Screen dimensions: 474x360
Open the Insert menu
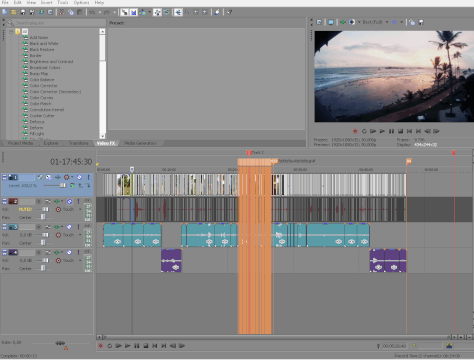pyautogui.click(x=46, y=2)
